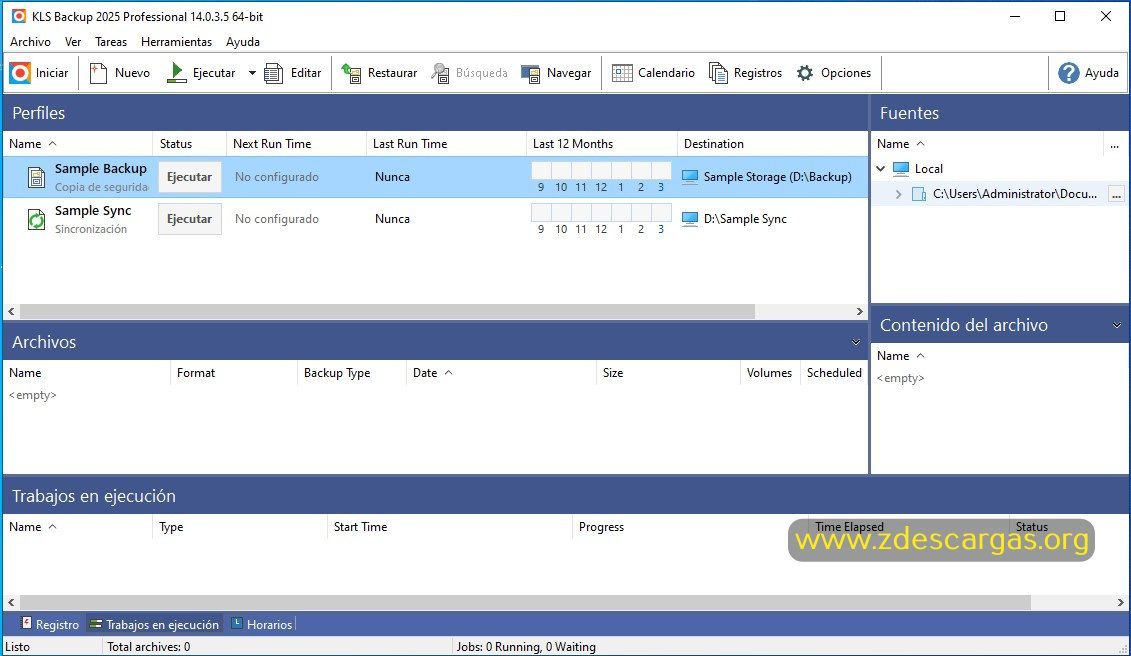Open the Restaurar tool
The width and height of the screenshot is (1131, 656).
tap(379, 73)
